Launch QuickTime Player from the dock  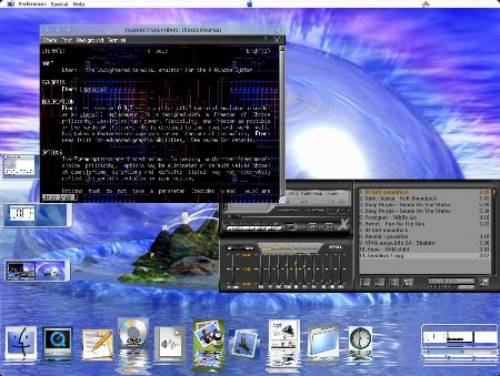[57, 343]
